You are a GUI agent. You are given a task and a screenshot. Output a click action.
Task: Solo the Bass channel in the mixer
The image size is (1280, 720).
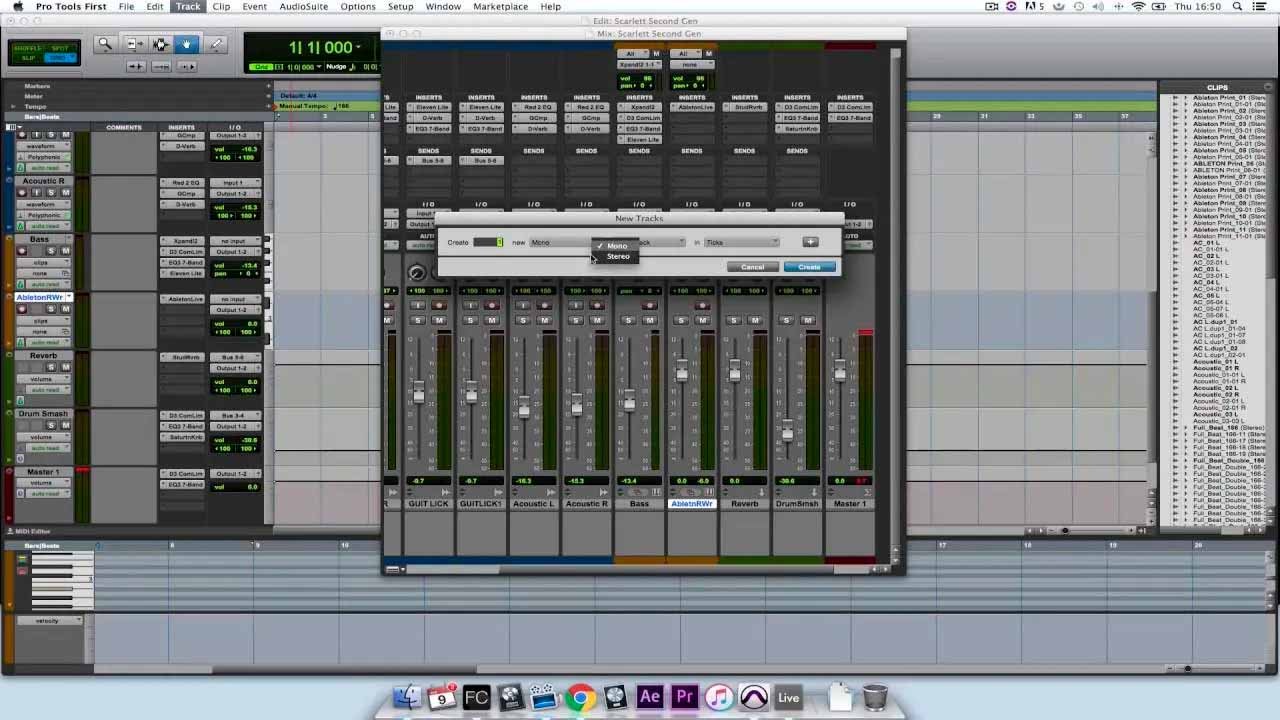[628, 320]
